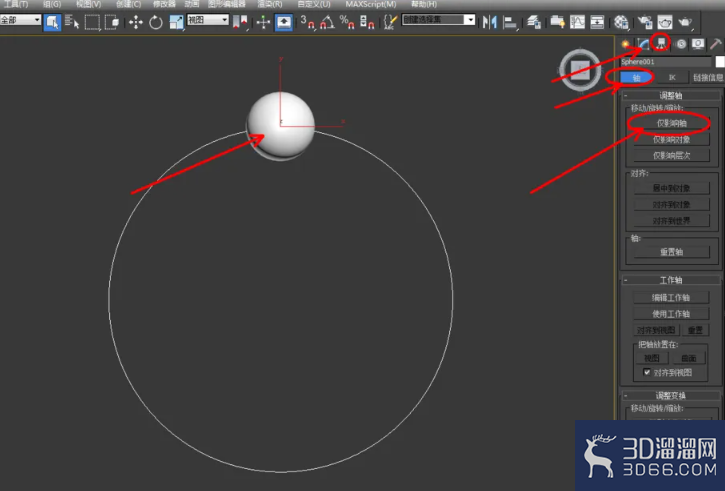This screenshot has width=725, height=491.
Task: Open the 创建(C) menu
Action: (x=129, y=4)
